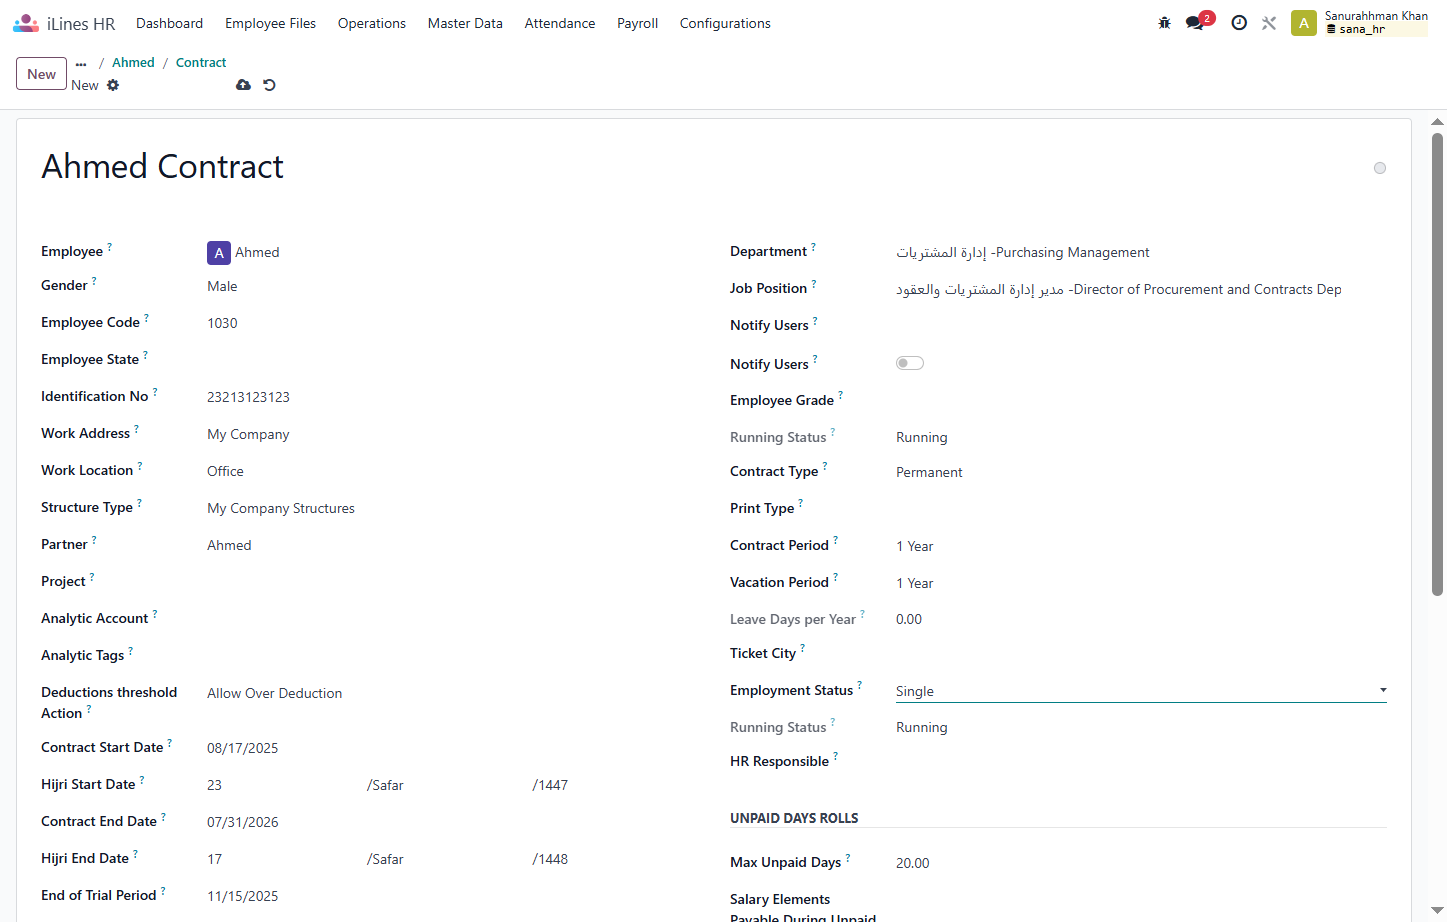Screen dimensions: 1447x922
Task: Open the activities clock icon
Action: [x=1239, y=23]
